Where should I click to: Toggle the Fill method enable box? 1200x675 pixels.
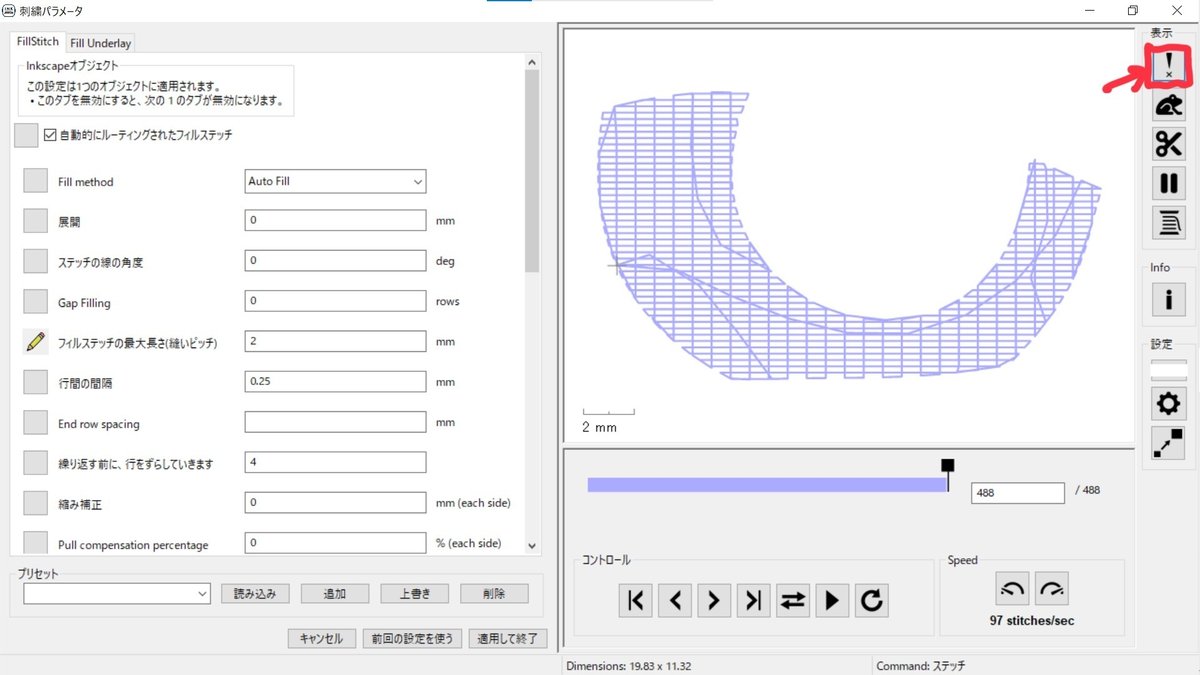36,181
